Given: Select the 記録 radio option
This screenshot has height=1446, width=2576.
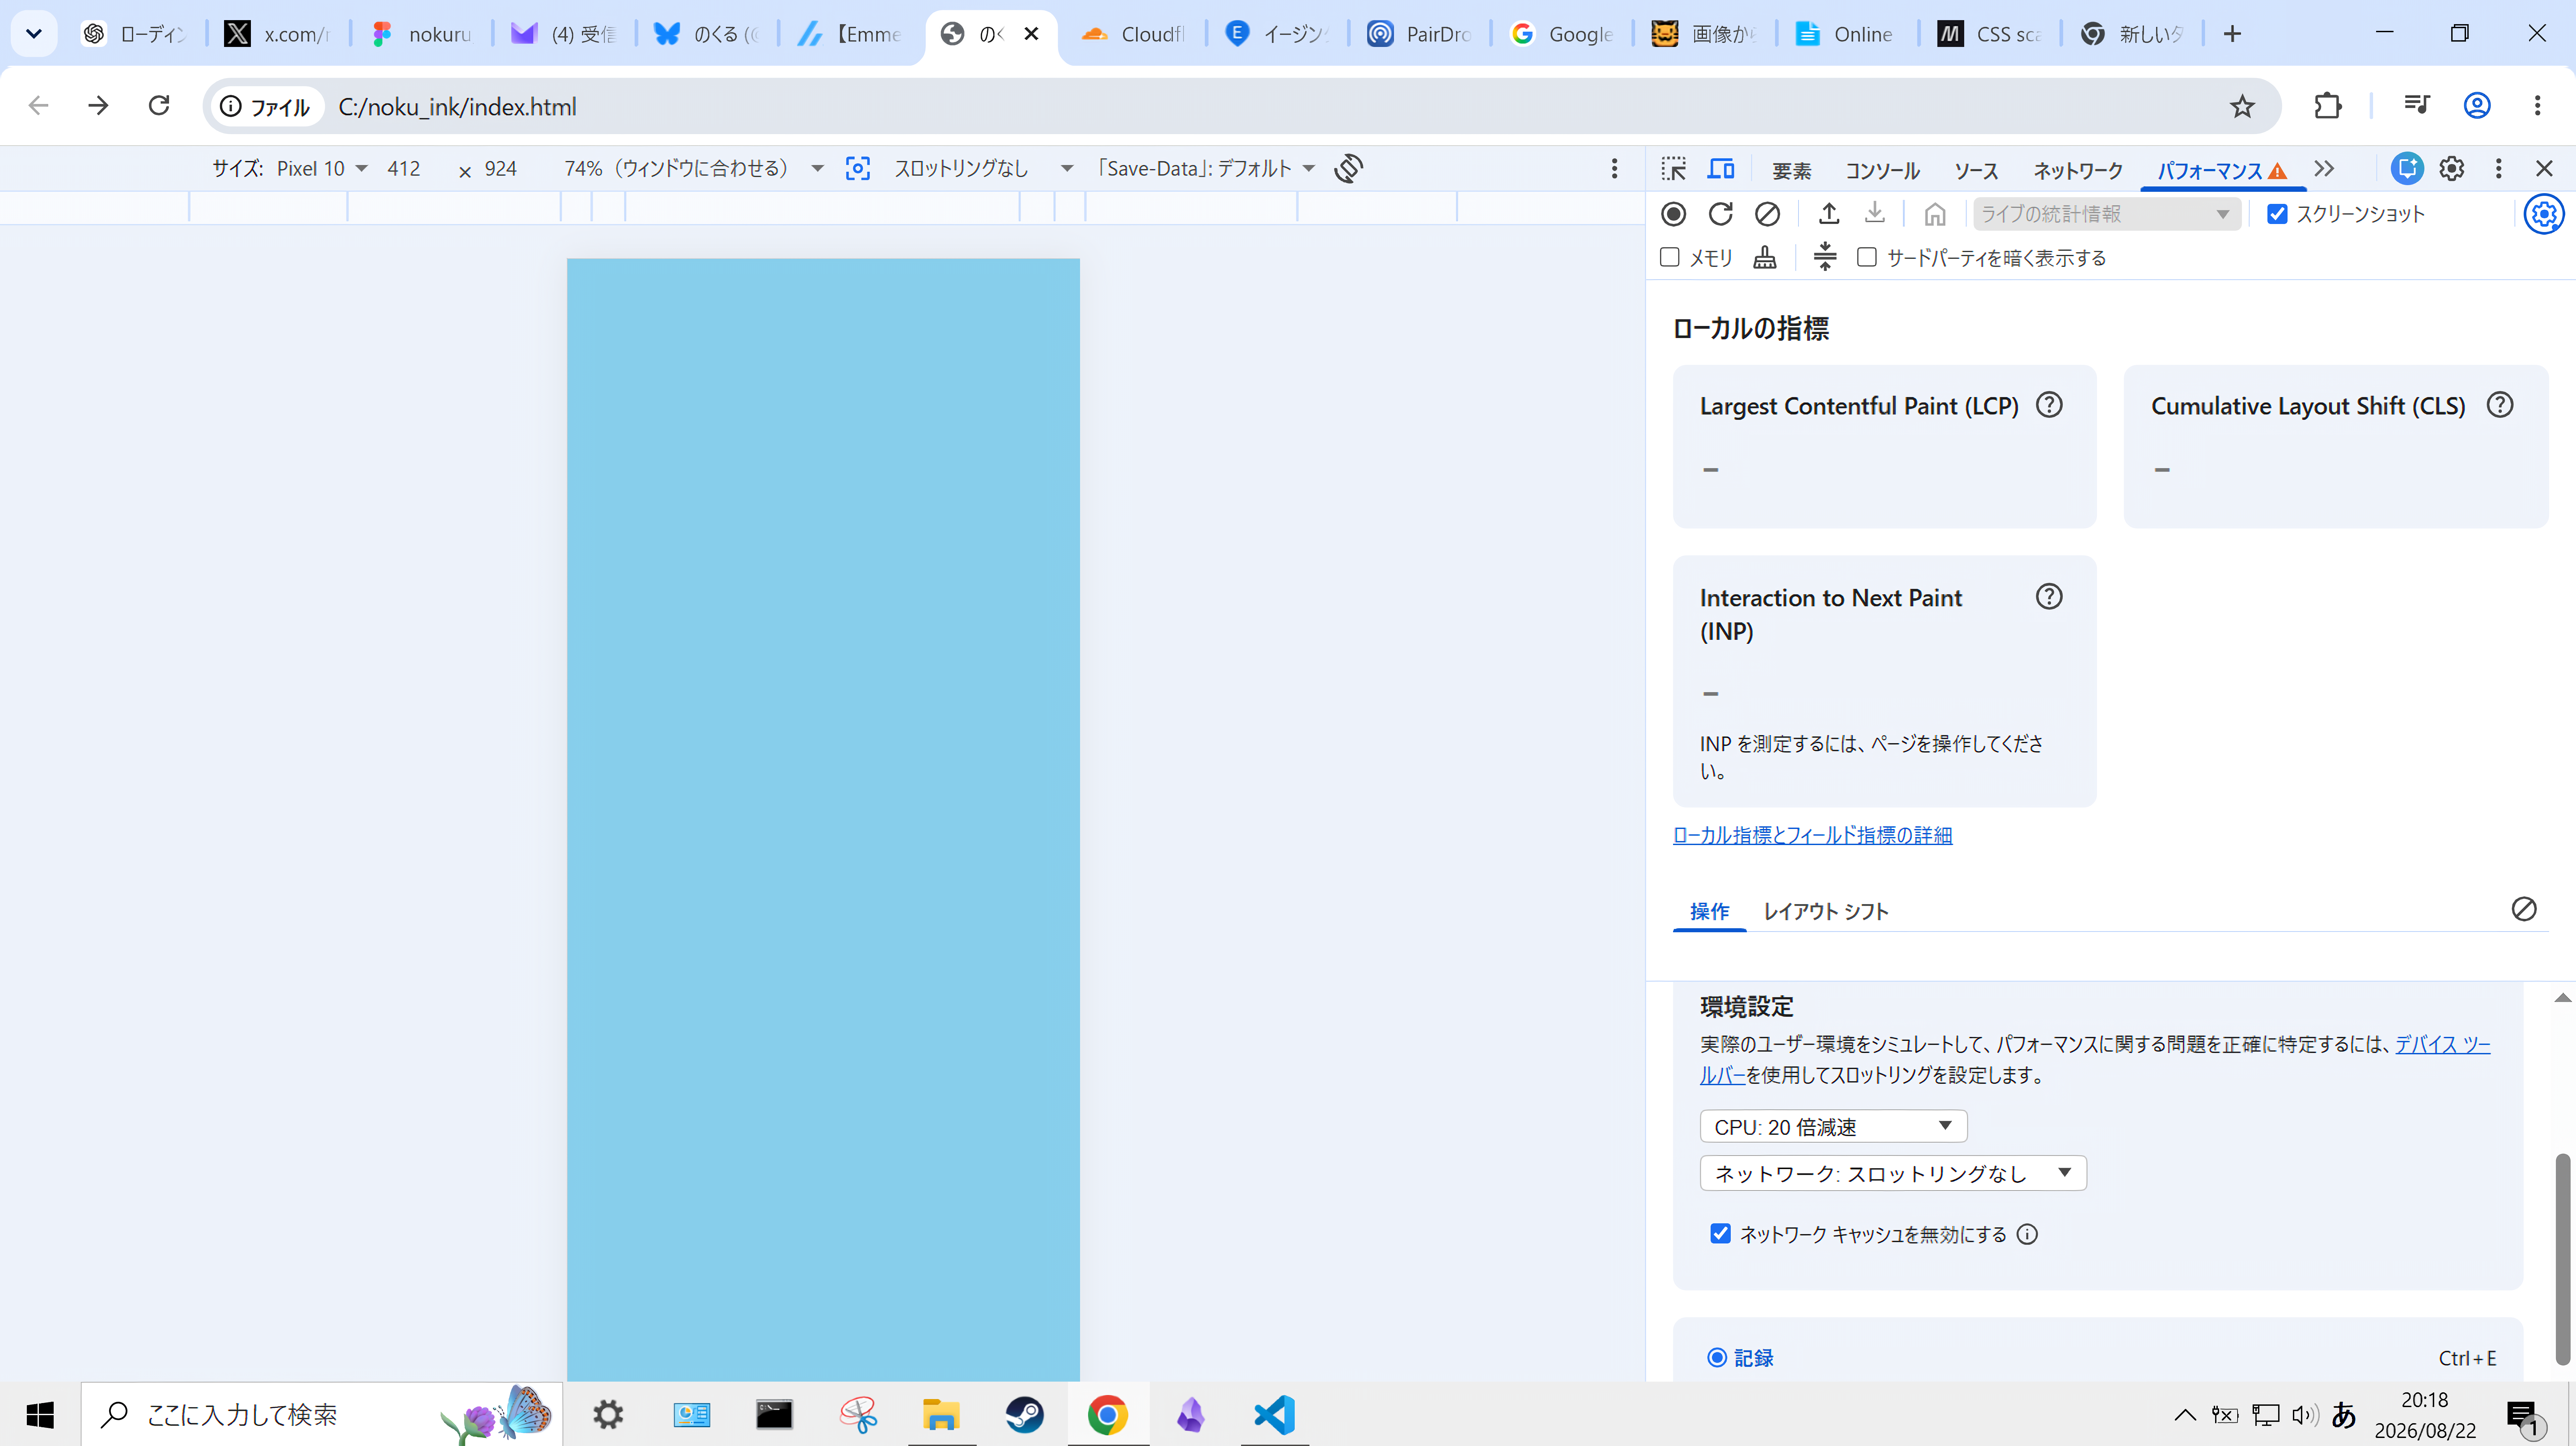Looking at the screenshot, I should (1717, 1358).
